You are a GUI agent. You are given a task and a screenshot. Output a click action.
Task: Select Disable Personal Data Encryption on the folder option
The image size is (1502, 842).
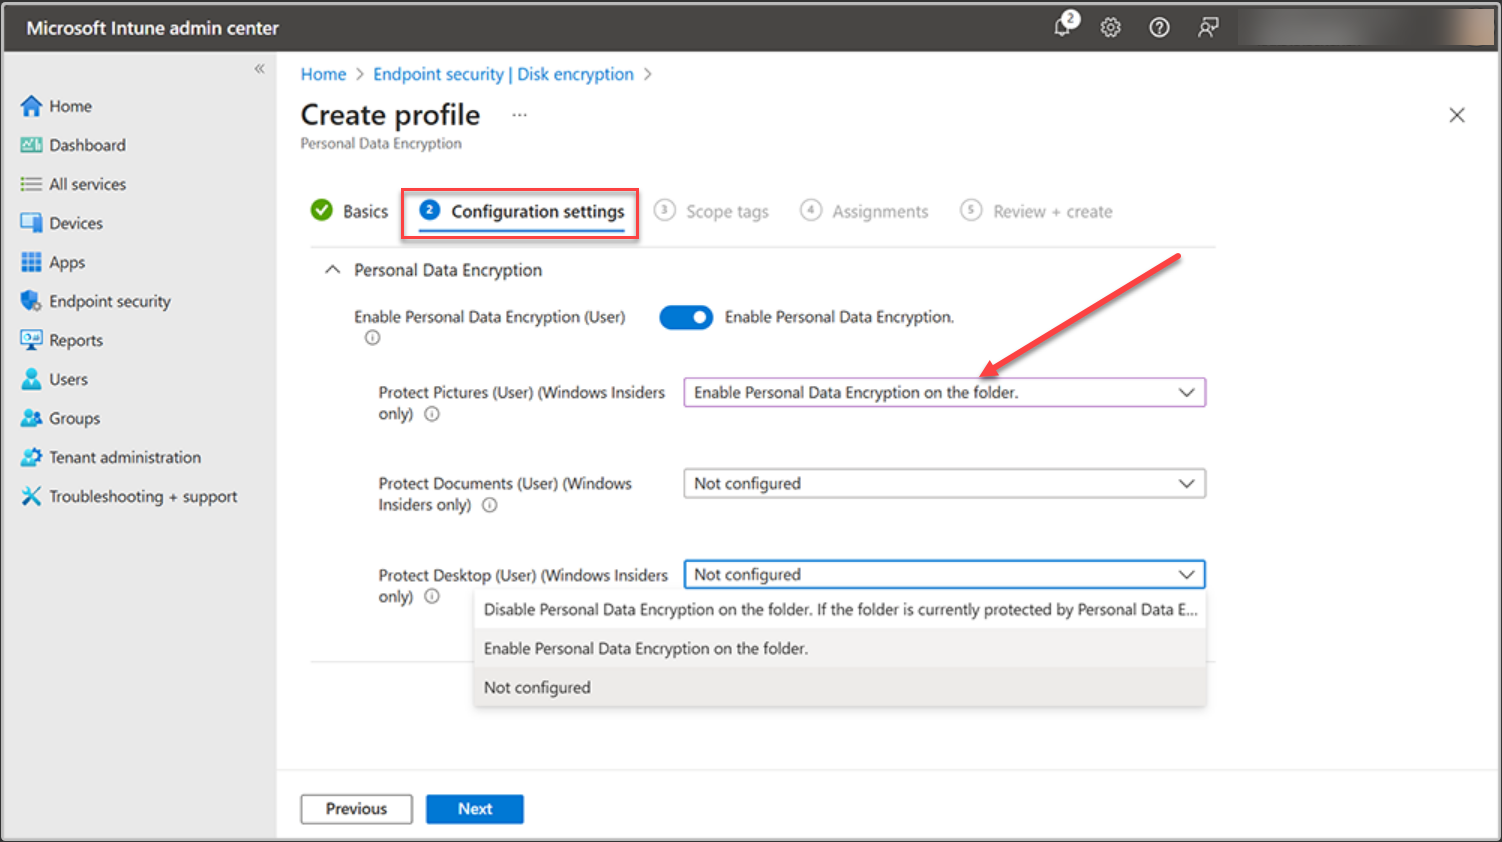pyautogui.click(x=840, y=609)
